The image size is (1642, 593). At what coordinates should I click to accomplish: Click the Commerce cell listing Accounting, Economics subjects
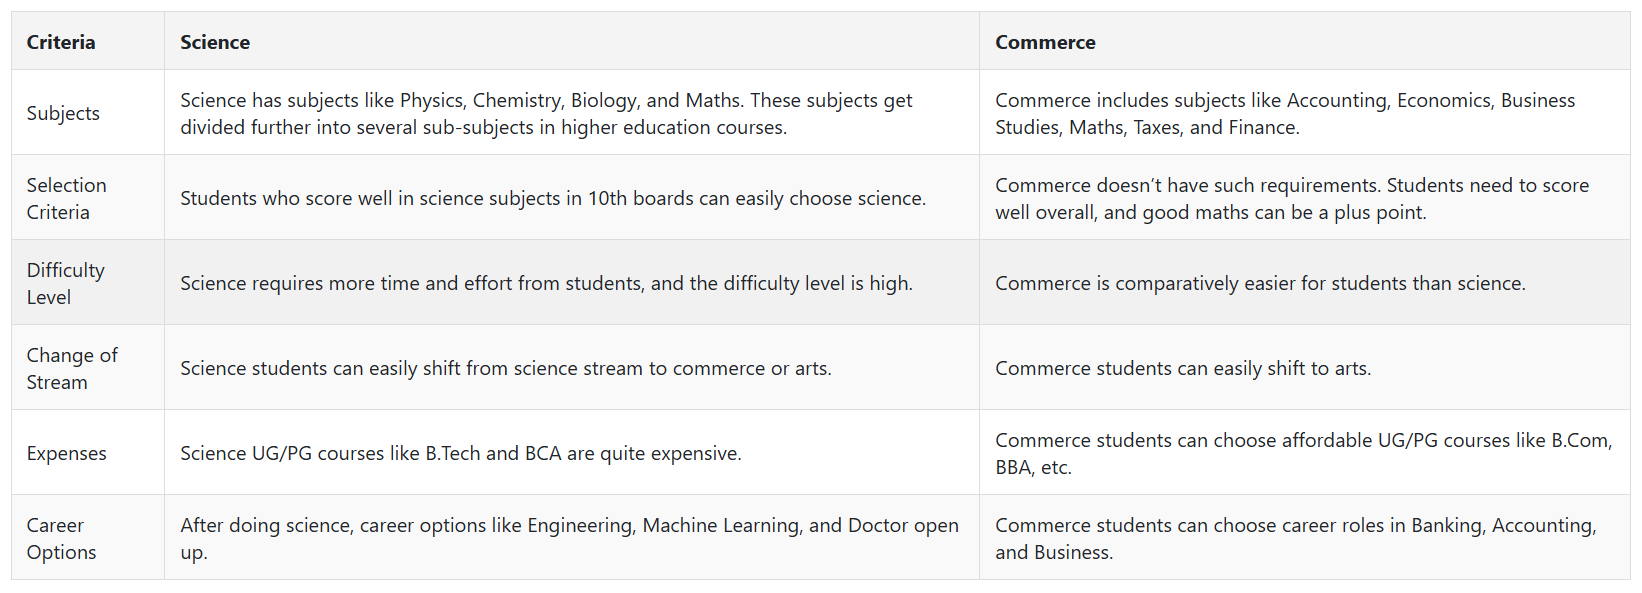[x=1305, y=113]
